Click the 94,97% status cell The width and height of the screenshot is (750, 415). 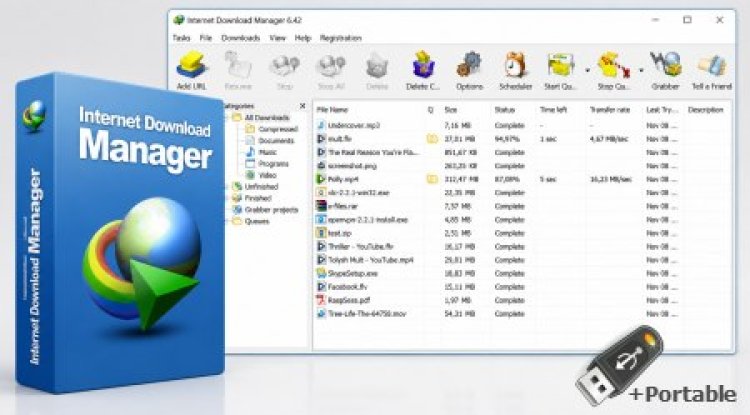[507, 139]
